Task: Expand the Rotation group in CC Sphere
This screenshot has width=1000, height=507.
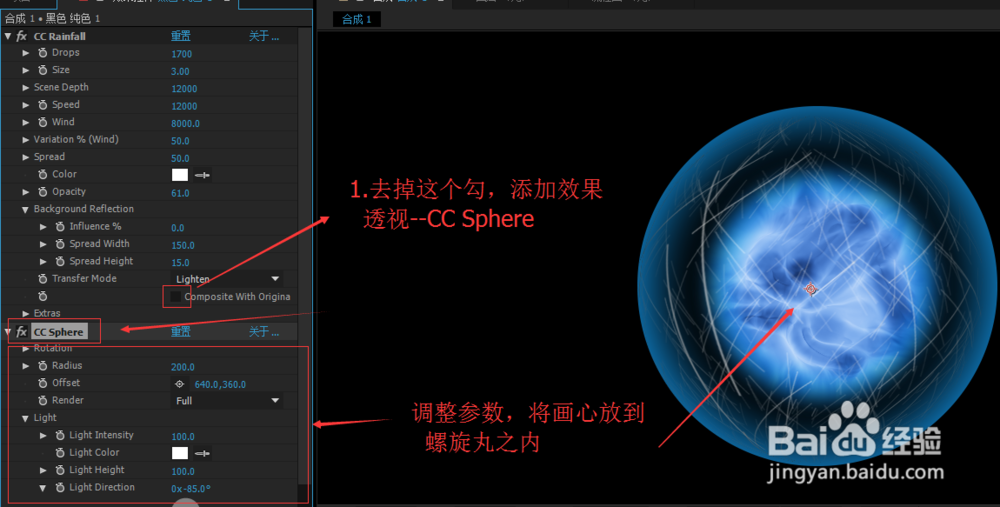Action: point(26,348)
